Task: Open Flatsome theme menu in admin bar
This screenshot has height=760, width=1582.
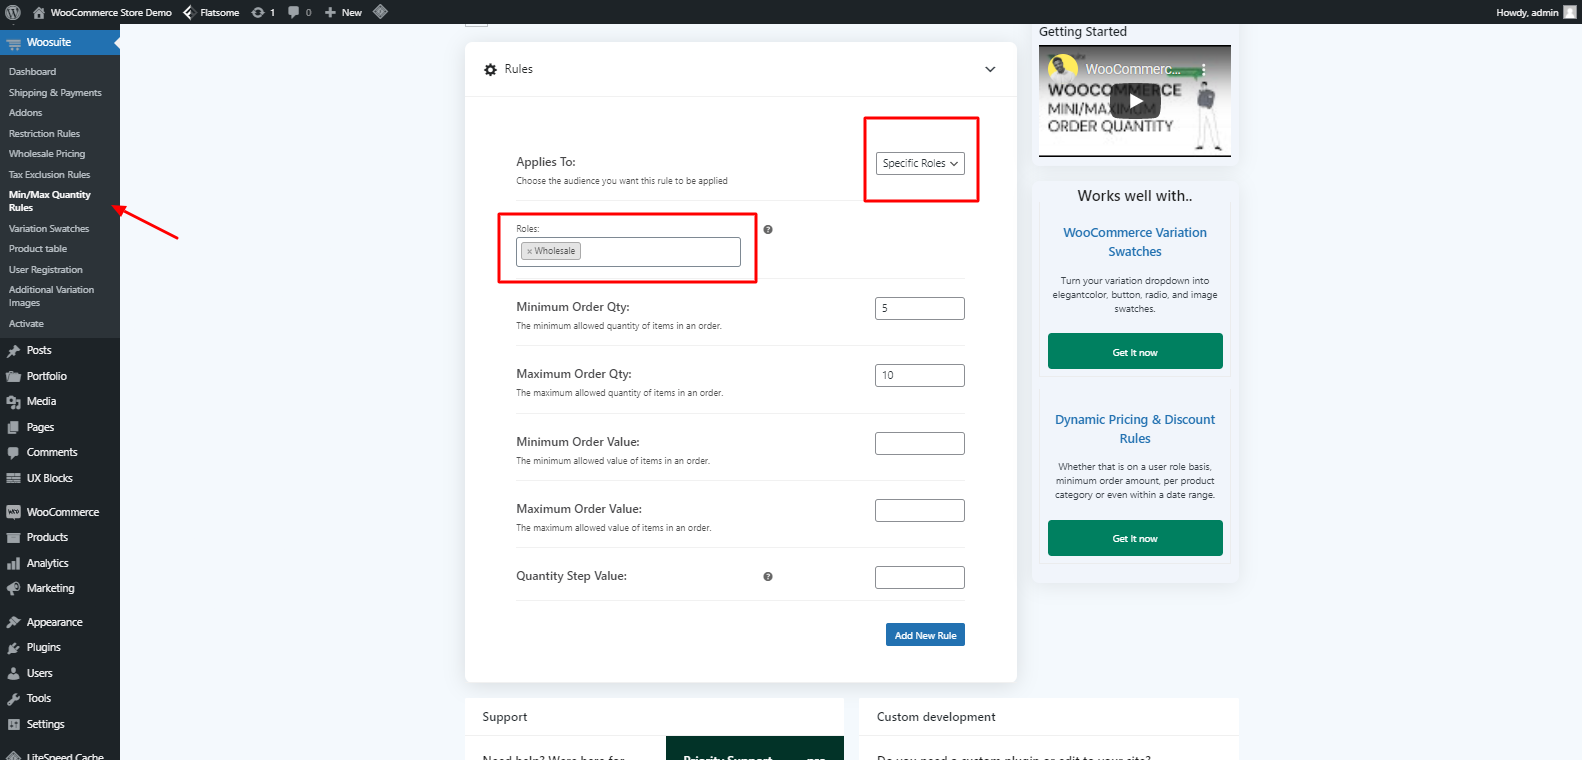Action: click(x=211, y=12)
